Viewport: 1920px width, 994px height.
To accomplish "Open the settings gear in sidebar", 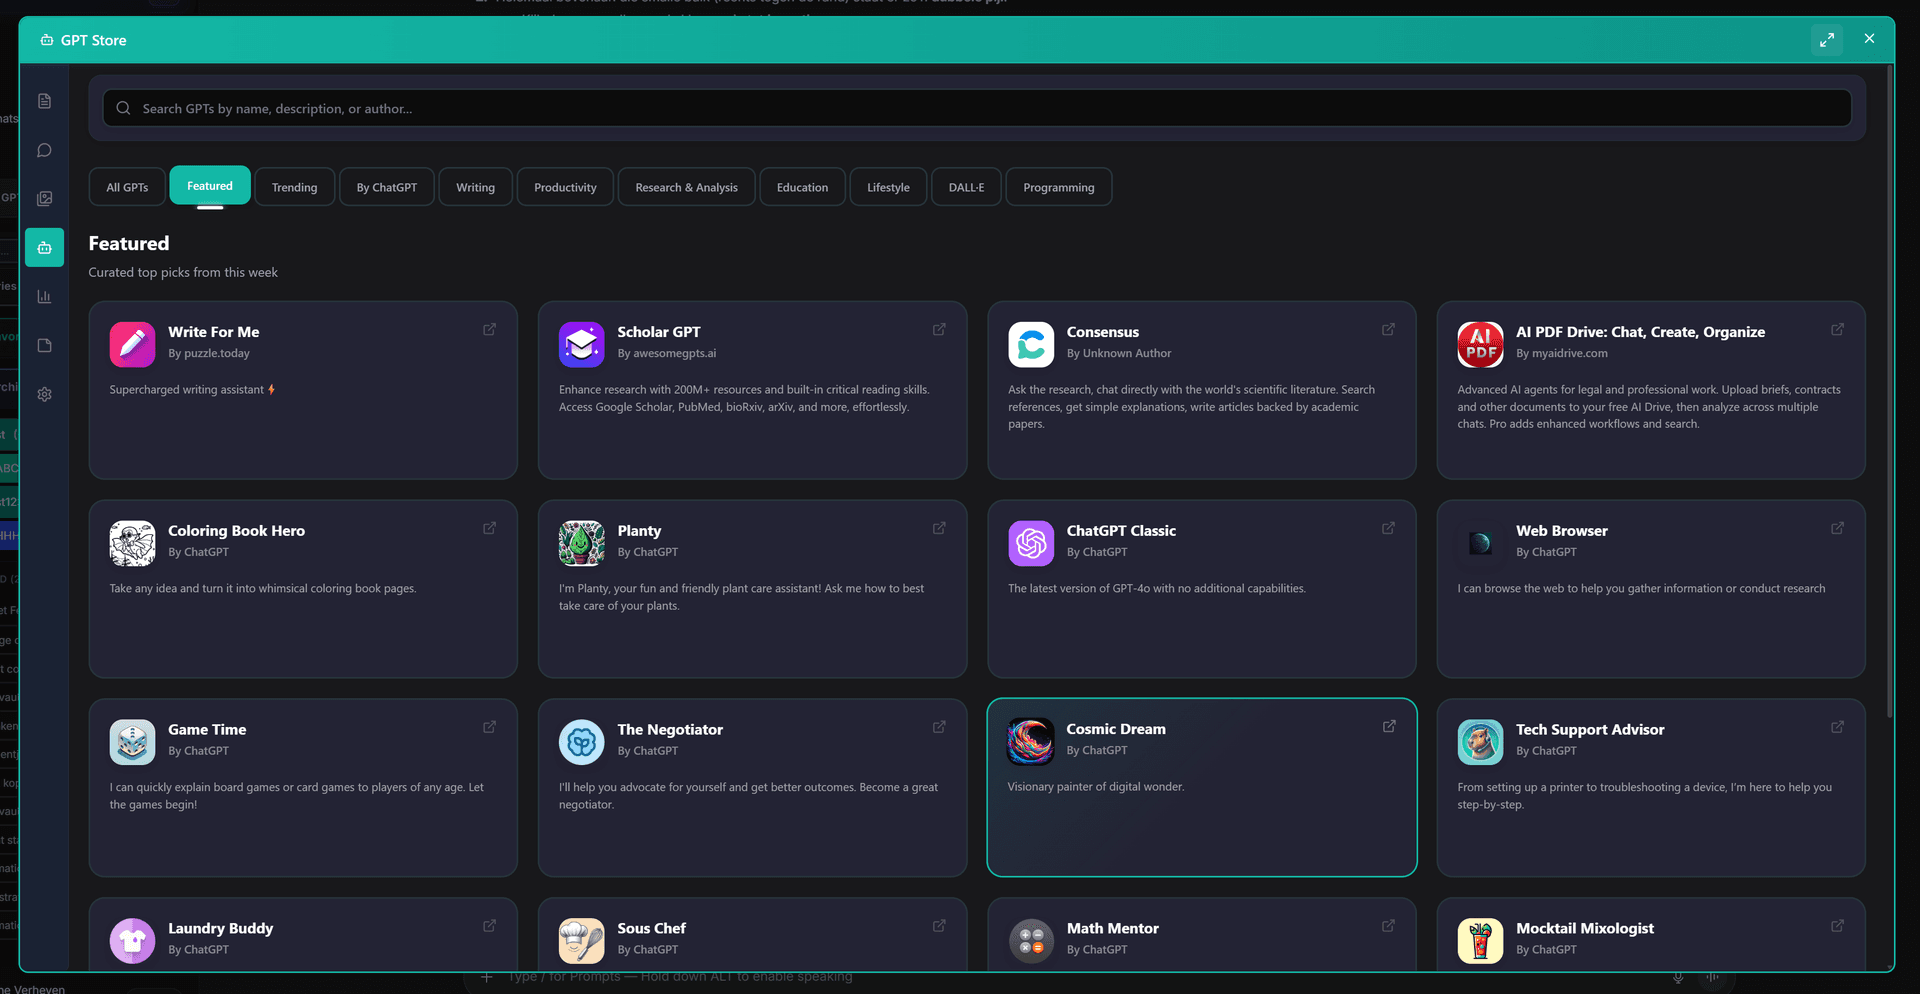I will (44, 394).
